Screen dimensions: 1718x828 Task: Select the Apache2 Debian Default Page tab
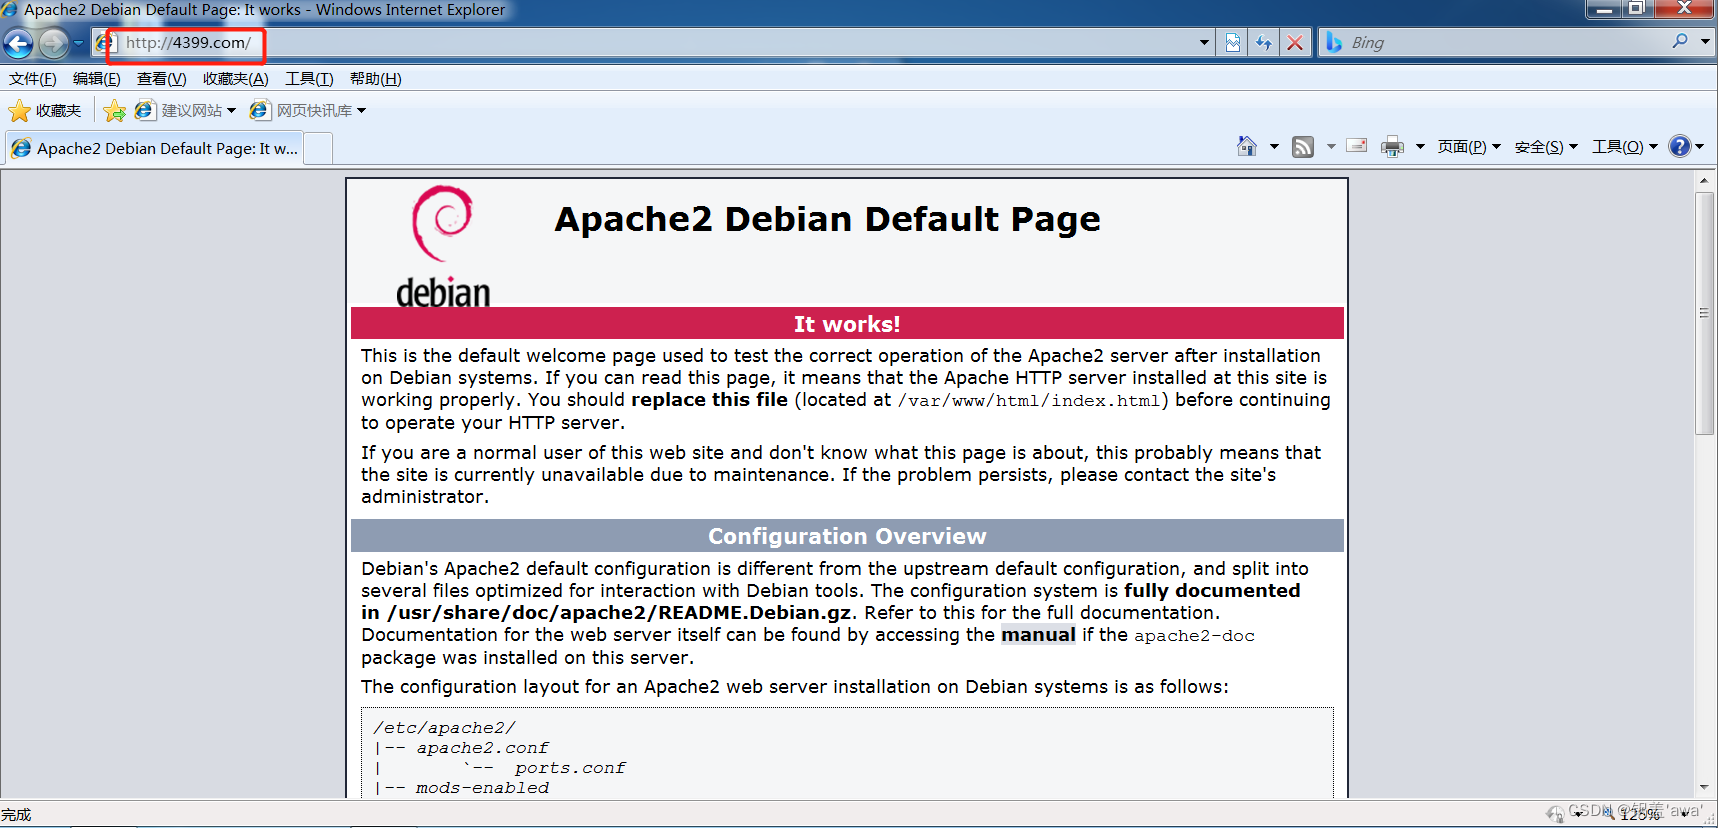click(154, 148)
